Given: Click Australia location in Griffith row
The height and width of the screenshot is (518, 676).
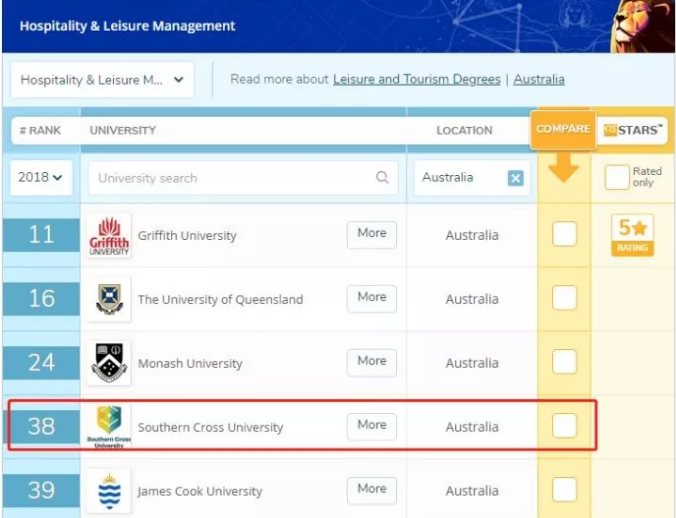Looking at the screenshot, I should click(x=472, y=235).
